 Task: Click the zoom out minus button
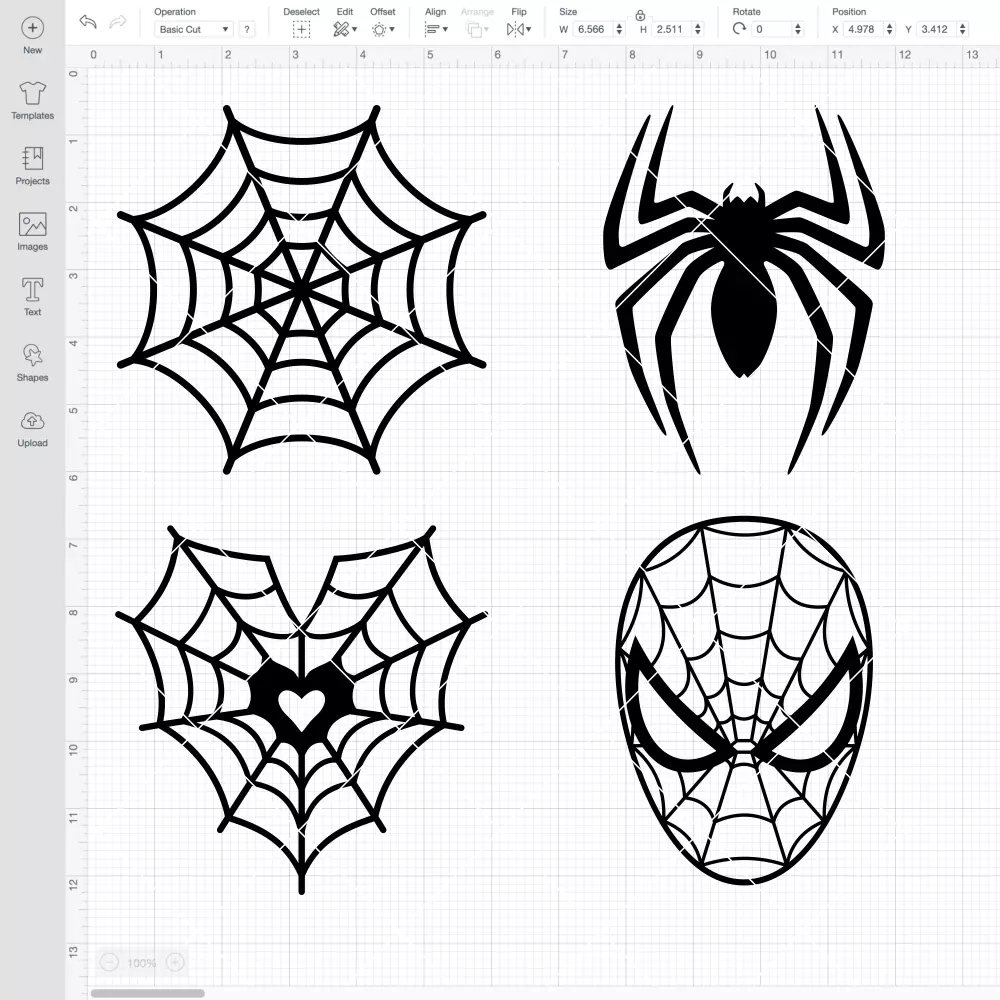pos(109,962)
